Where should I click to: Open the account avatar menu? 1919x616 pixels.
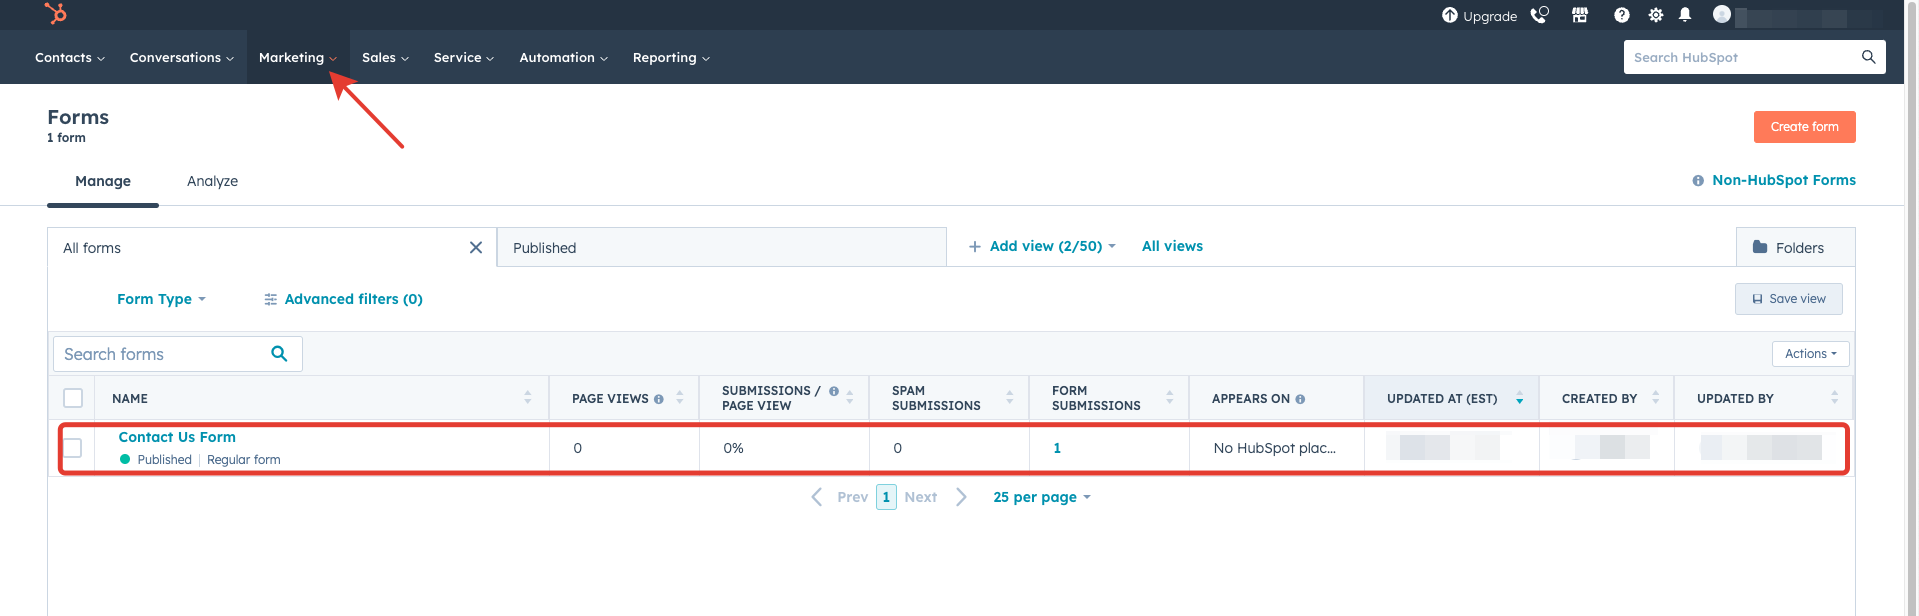coord(1721,14)
